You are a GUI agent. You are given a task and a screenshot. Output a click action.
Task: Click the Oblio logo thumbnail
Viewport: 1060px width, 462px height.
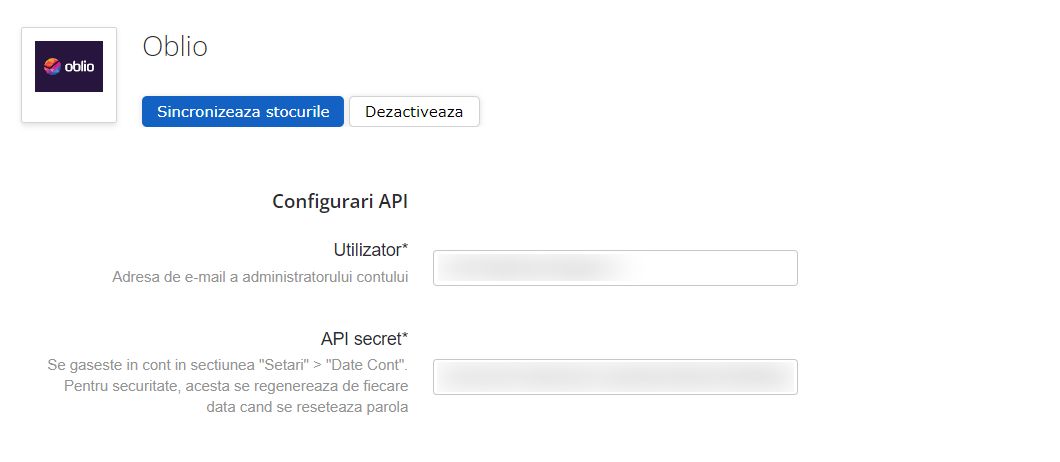pos(69,75)
